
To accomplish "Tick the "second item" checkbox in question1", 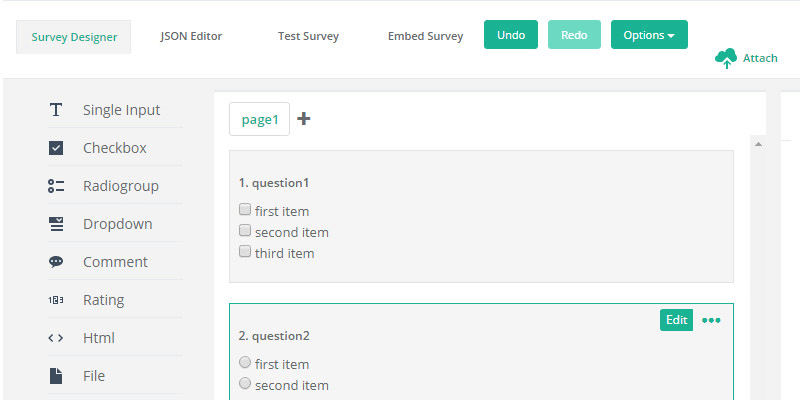I will (245, 231).
